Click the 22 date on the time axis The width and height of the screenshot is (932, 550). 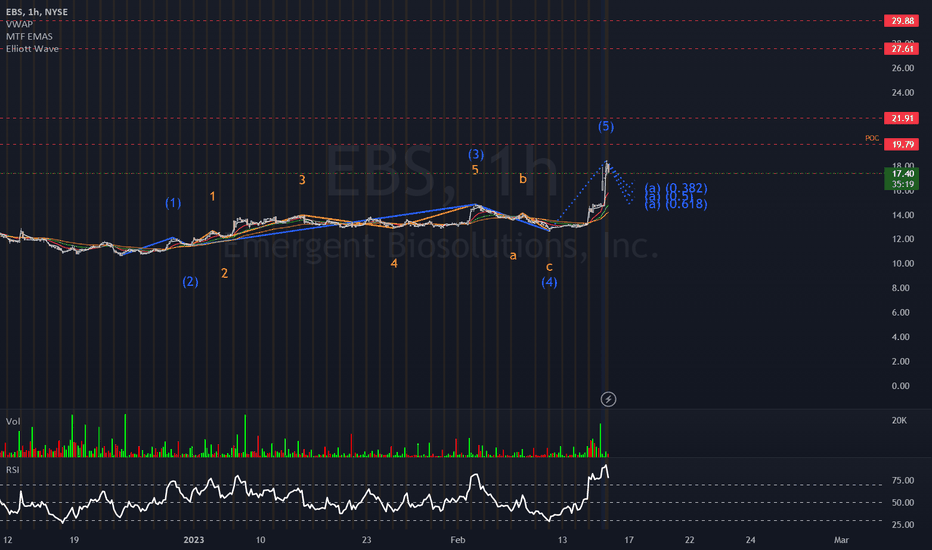point(689,540)
